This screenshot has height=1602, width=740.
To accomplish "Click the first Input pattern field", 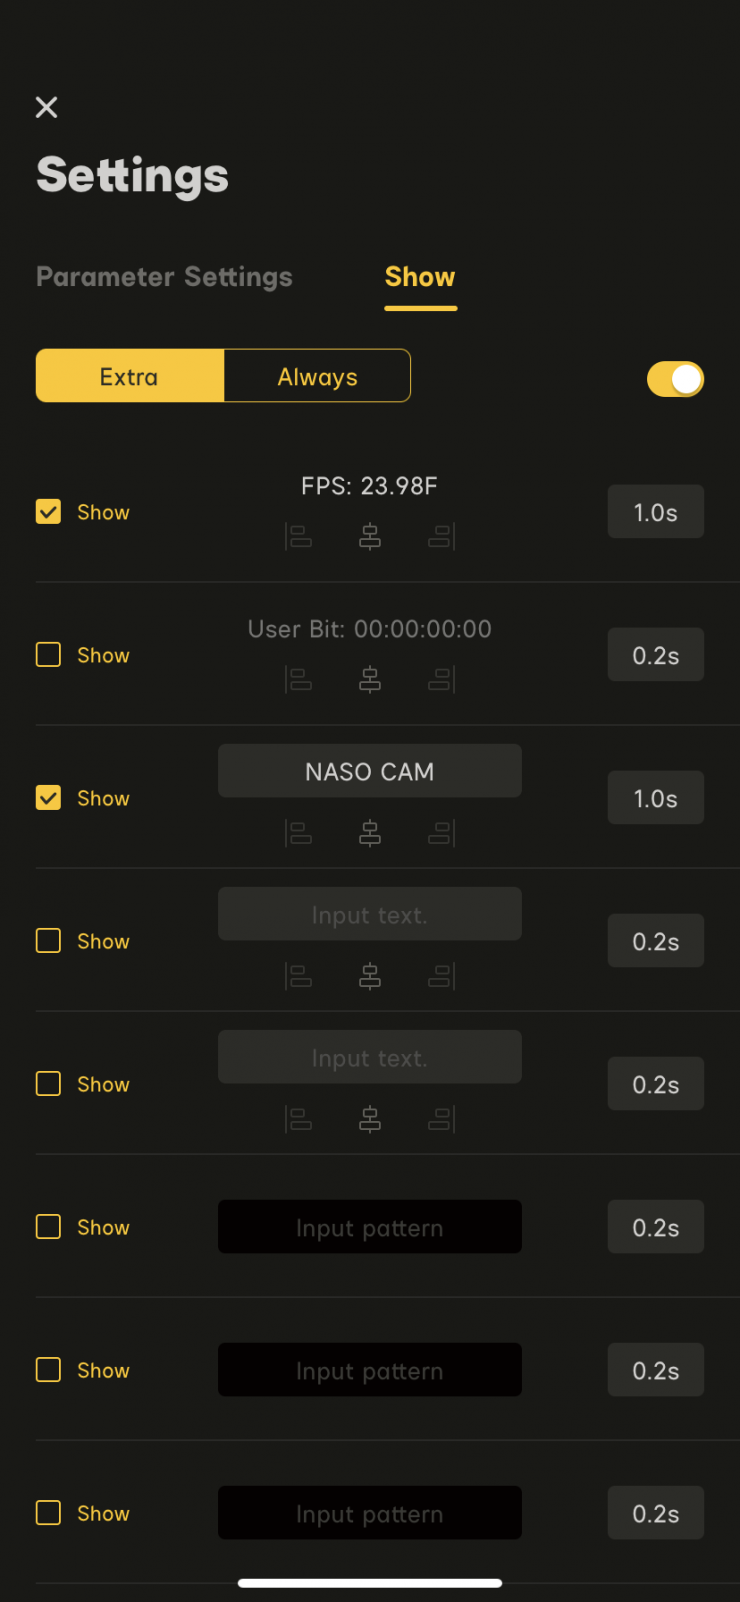I will pos(370,1227).
